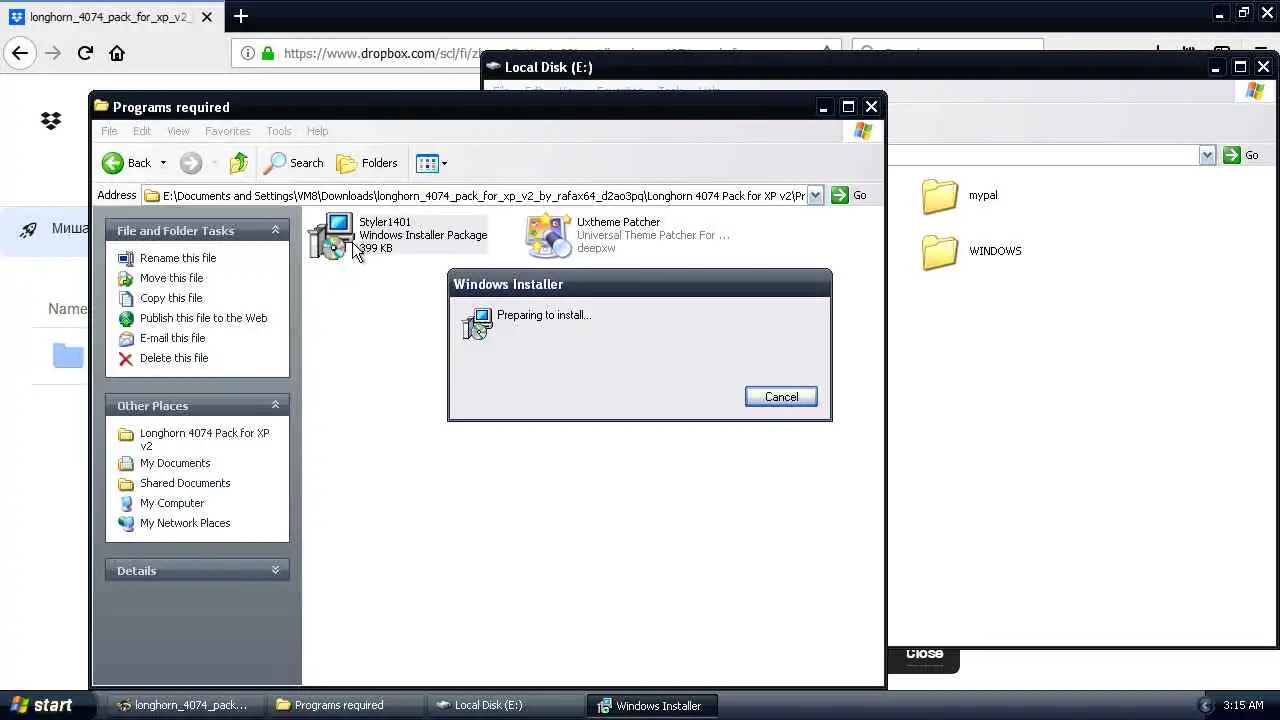This screenshot has width=1280, height=720.
Task: Expand the address bar dropdown in Programs required
Action: pyautogui.click(x=815, y=195)
